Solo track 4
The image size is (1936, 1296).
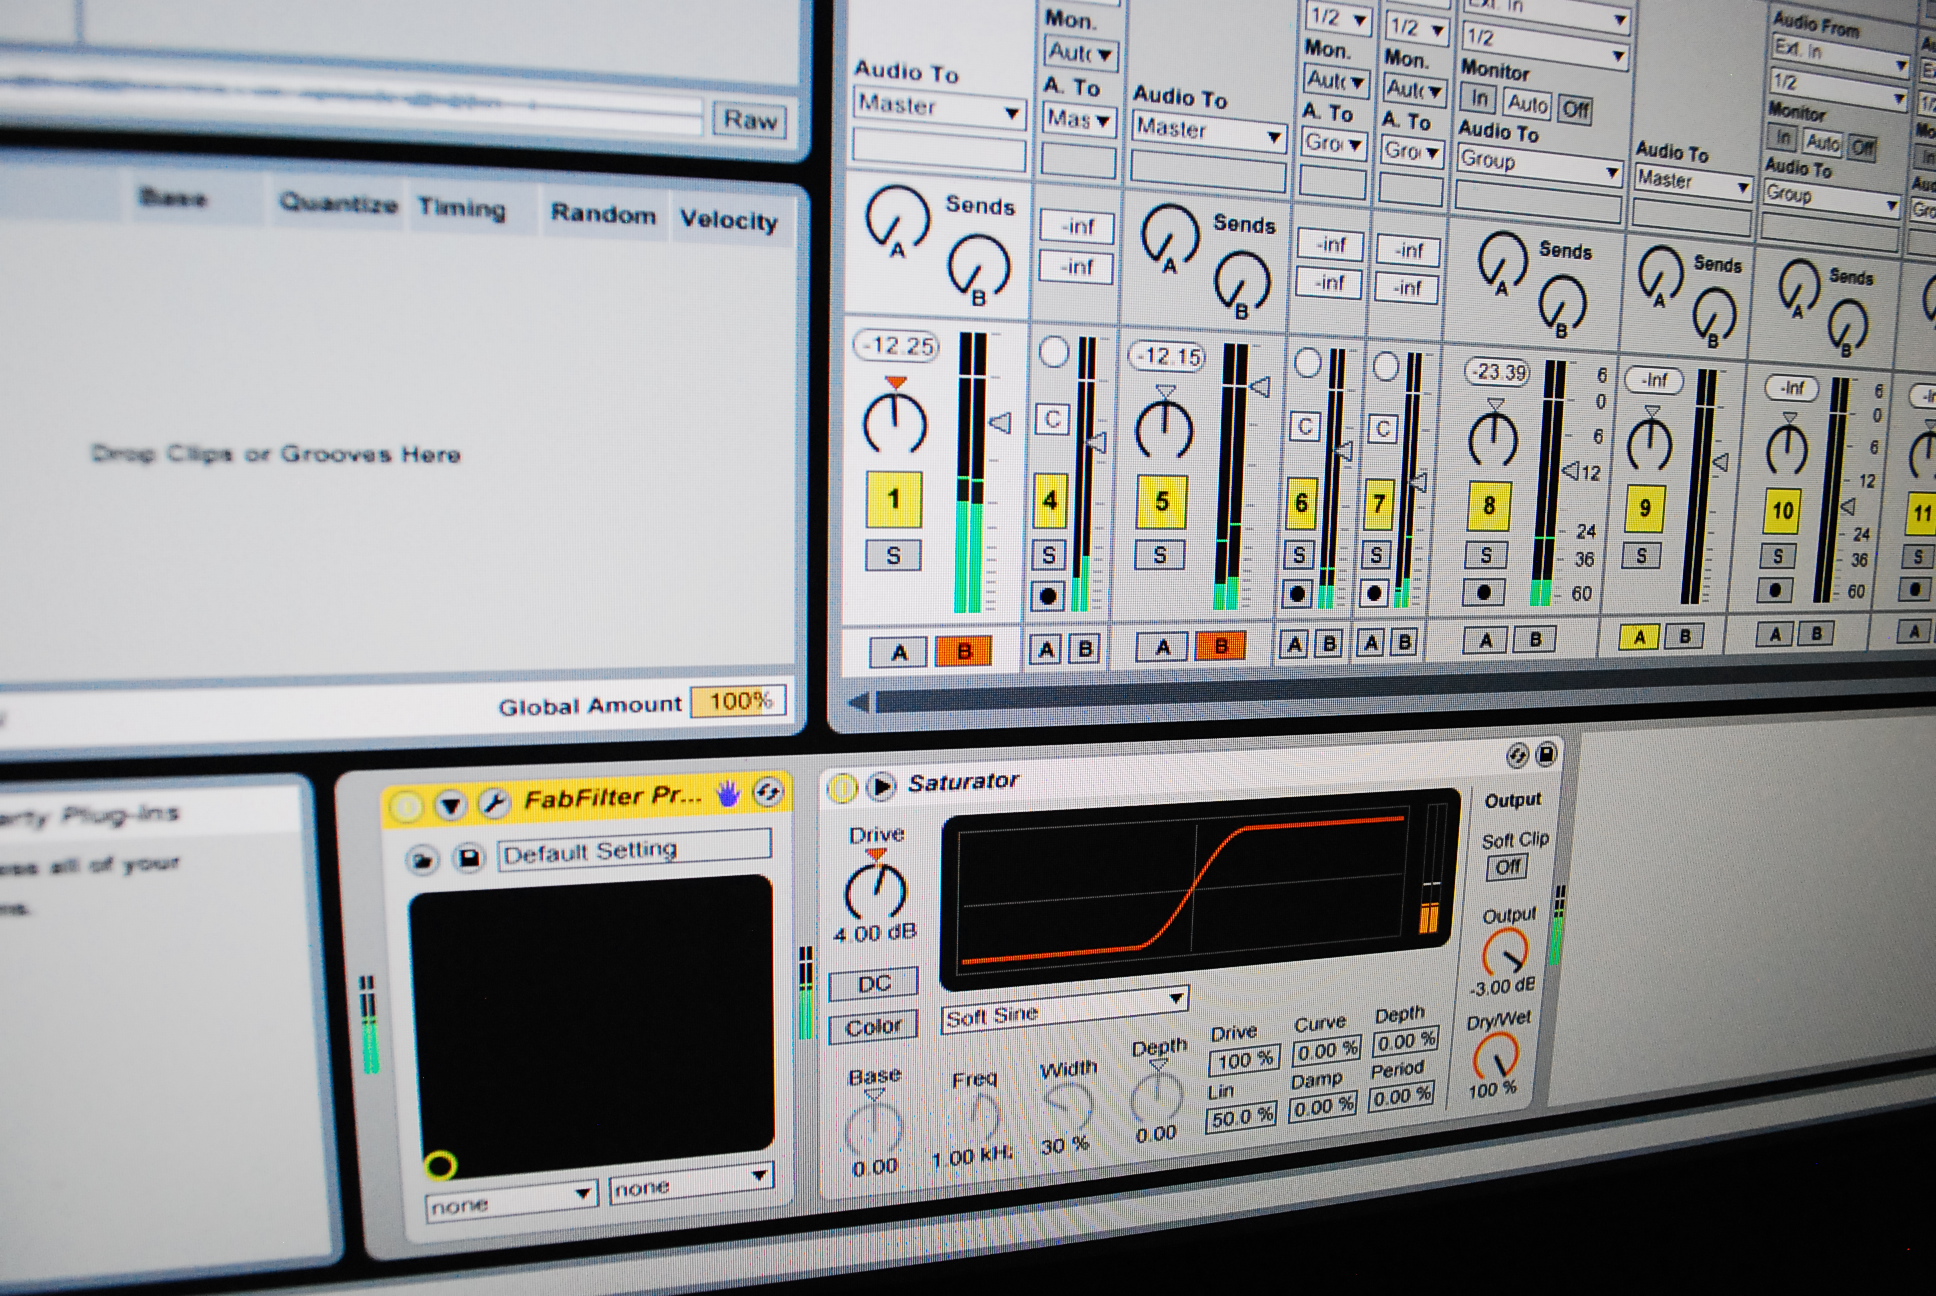coord(1049,555)
